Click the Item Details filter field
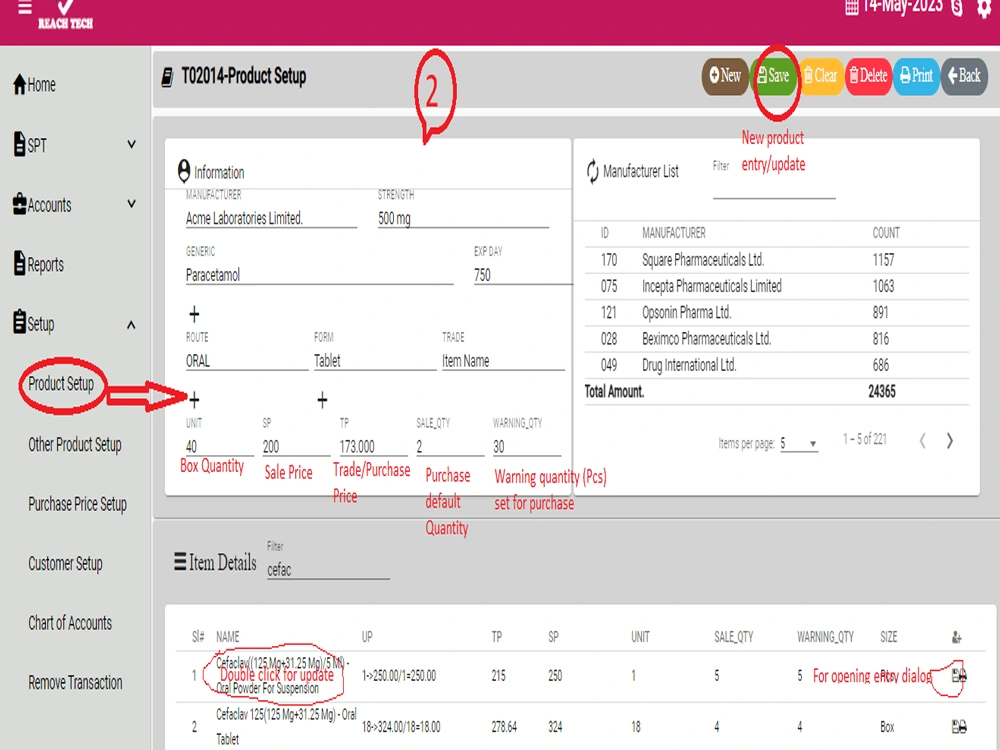 tap(328, 570)
